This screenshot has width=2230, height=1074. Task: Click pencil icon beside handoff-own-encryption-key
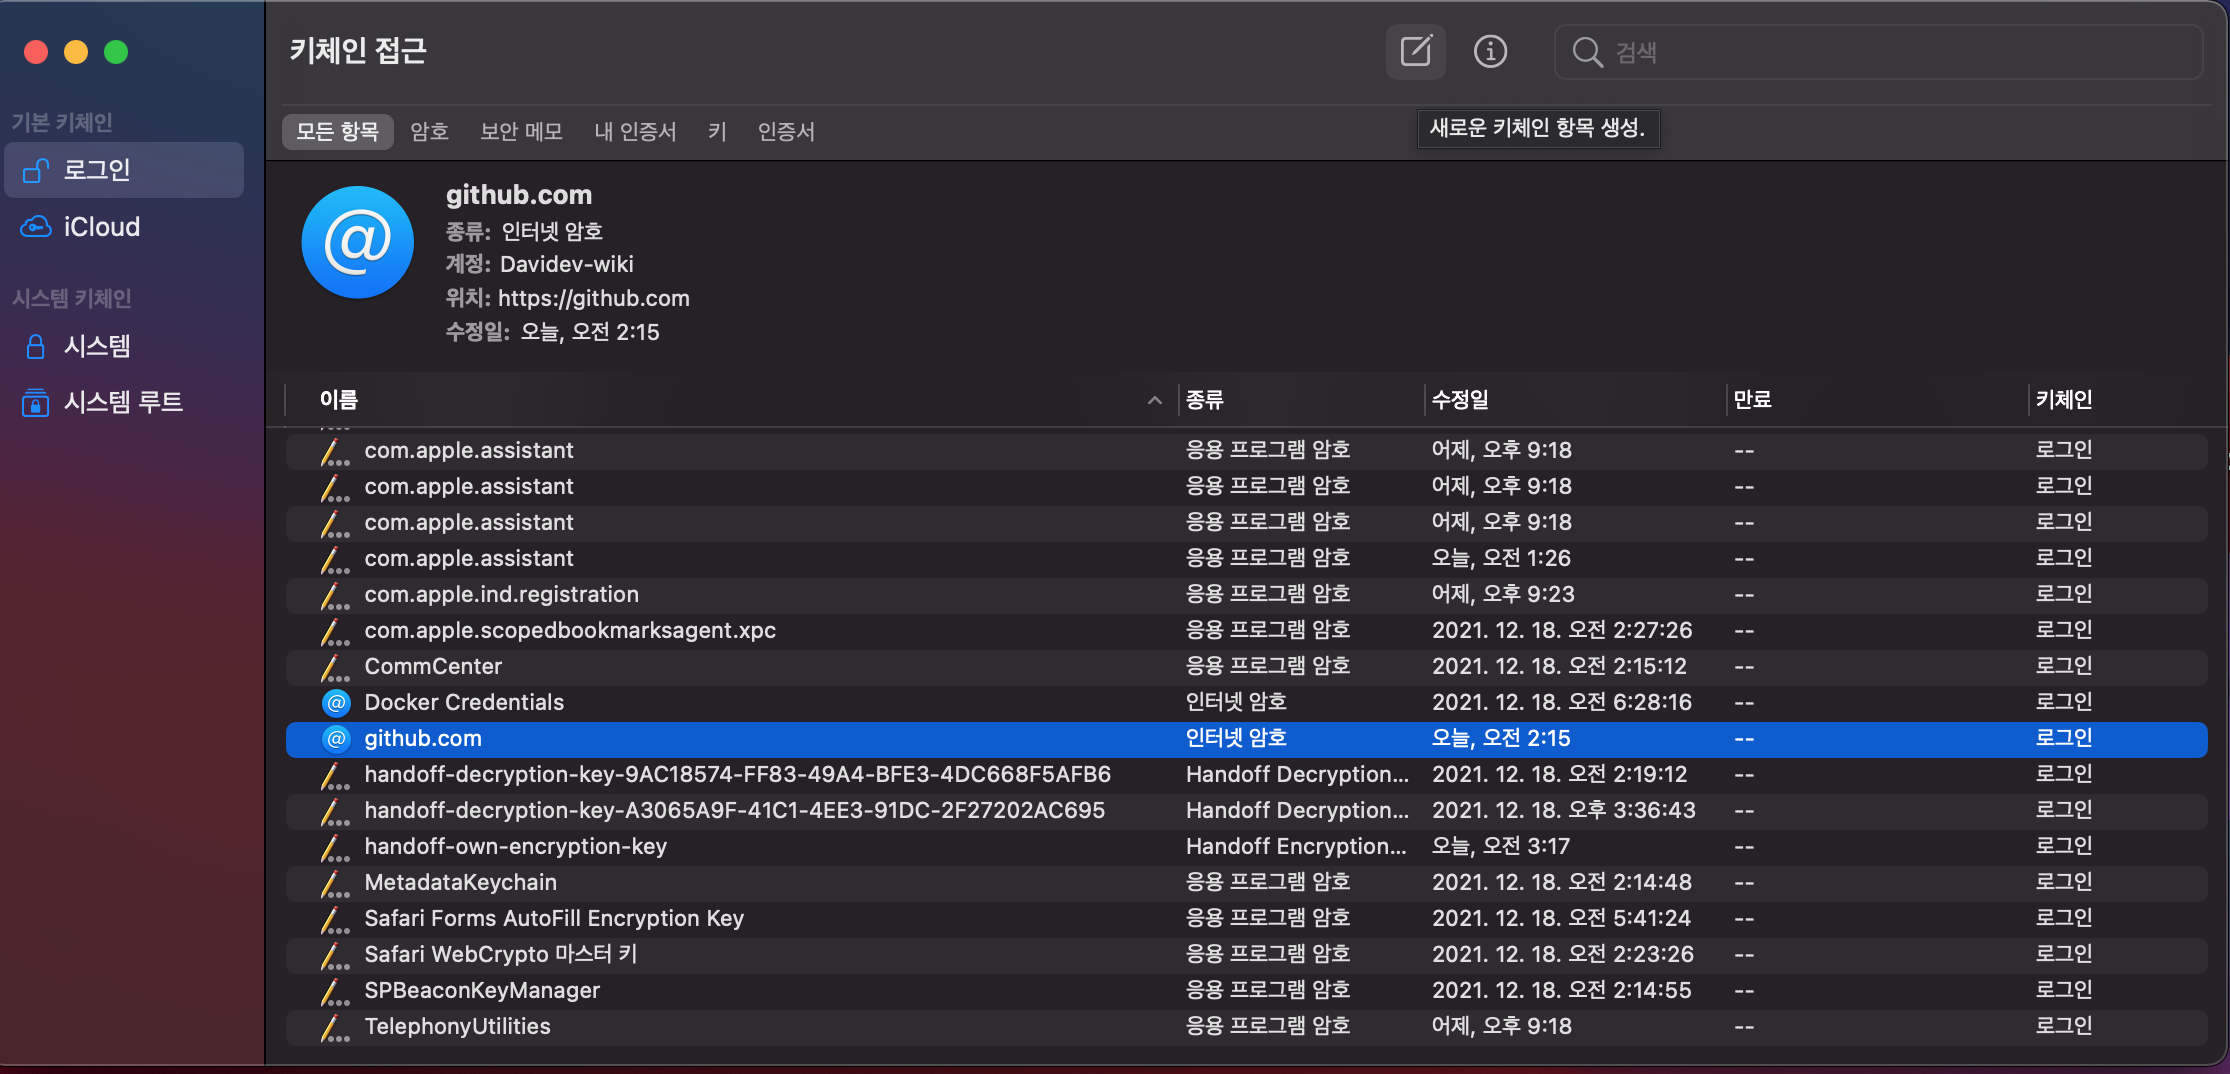[x=335, y=847]
